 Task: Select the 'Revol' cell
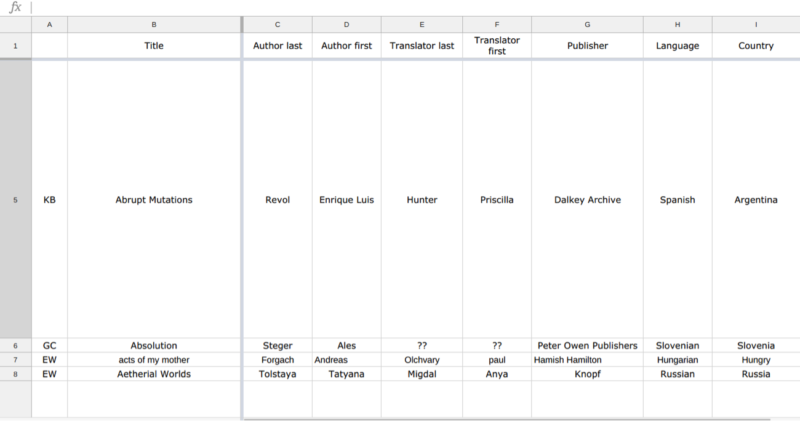(x=278, y=200)
